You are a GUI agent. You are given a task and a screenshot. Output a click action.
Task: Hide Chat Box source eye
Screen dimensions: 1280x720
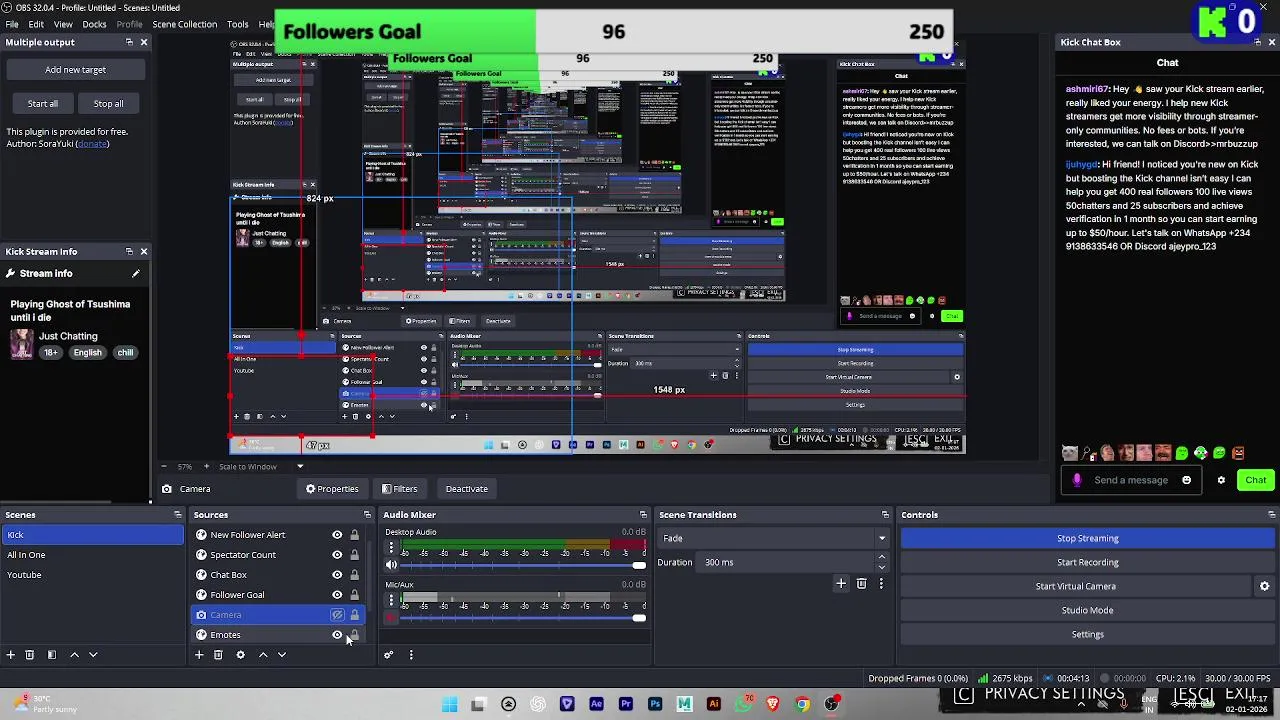click(337, 575)
